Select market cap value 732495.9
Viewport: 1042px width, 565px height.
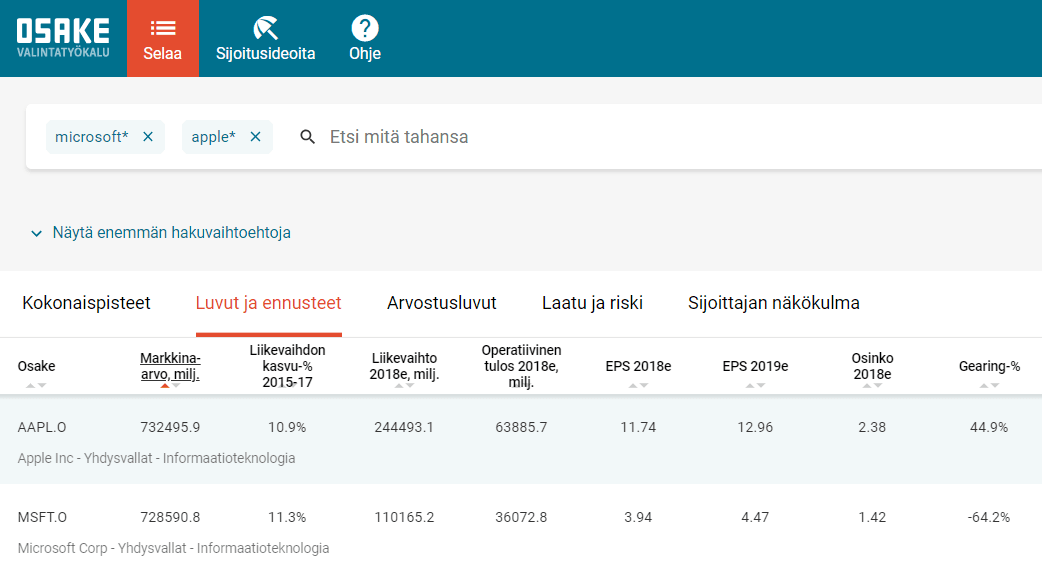point(170,427)
